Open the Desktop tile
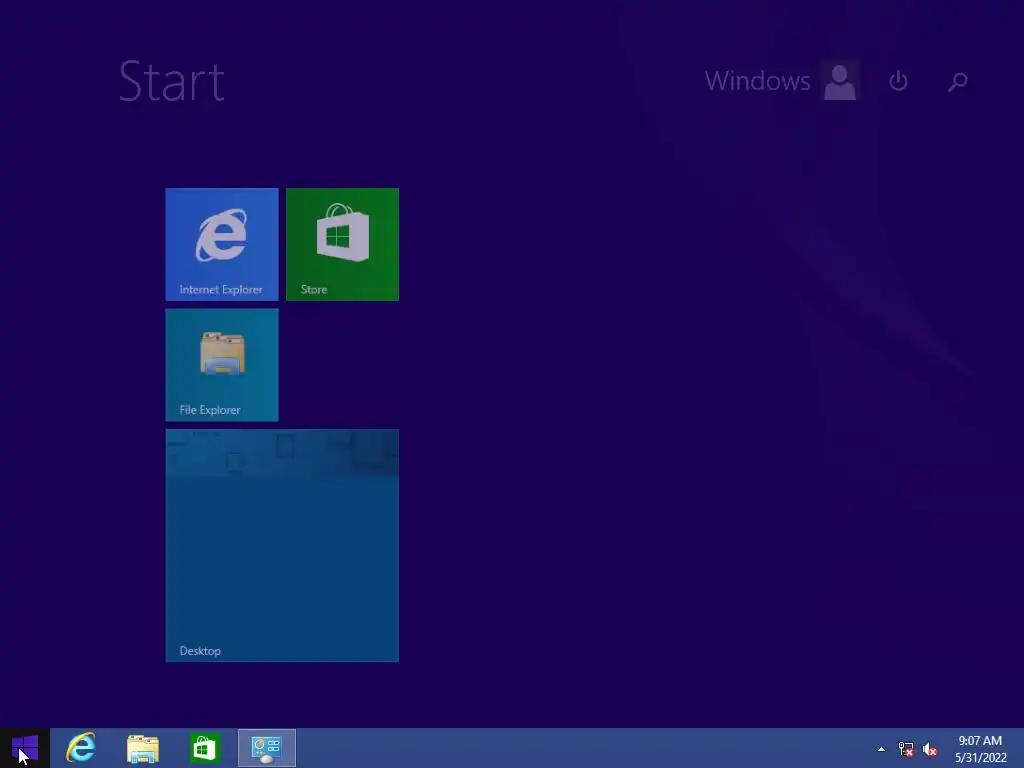Image resolution: width=1024 pixels, height=768 pixels. [282, 545]
